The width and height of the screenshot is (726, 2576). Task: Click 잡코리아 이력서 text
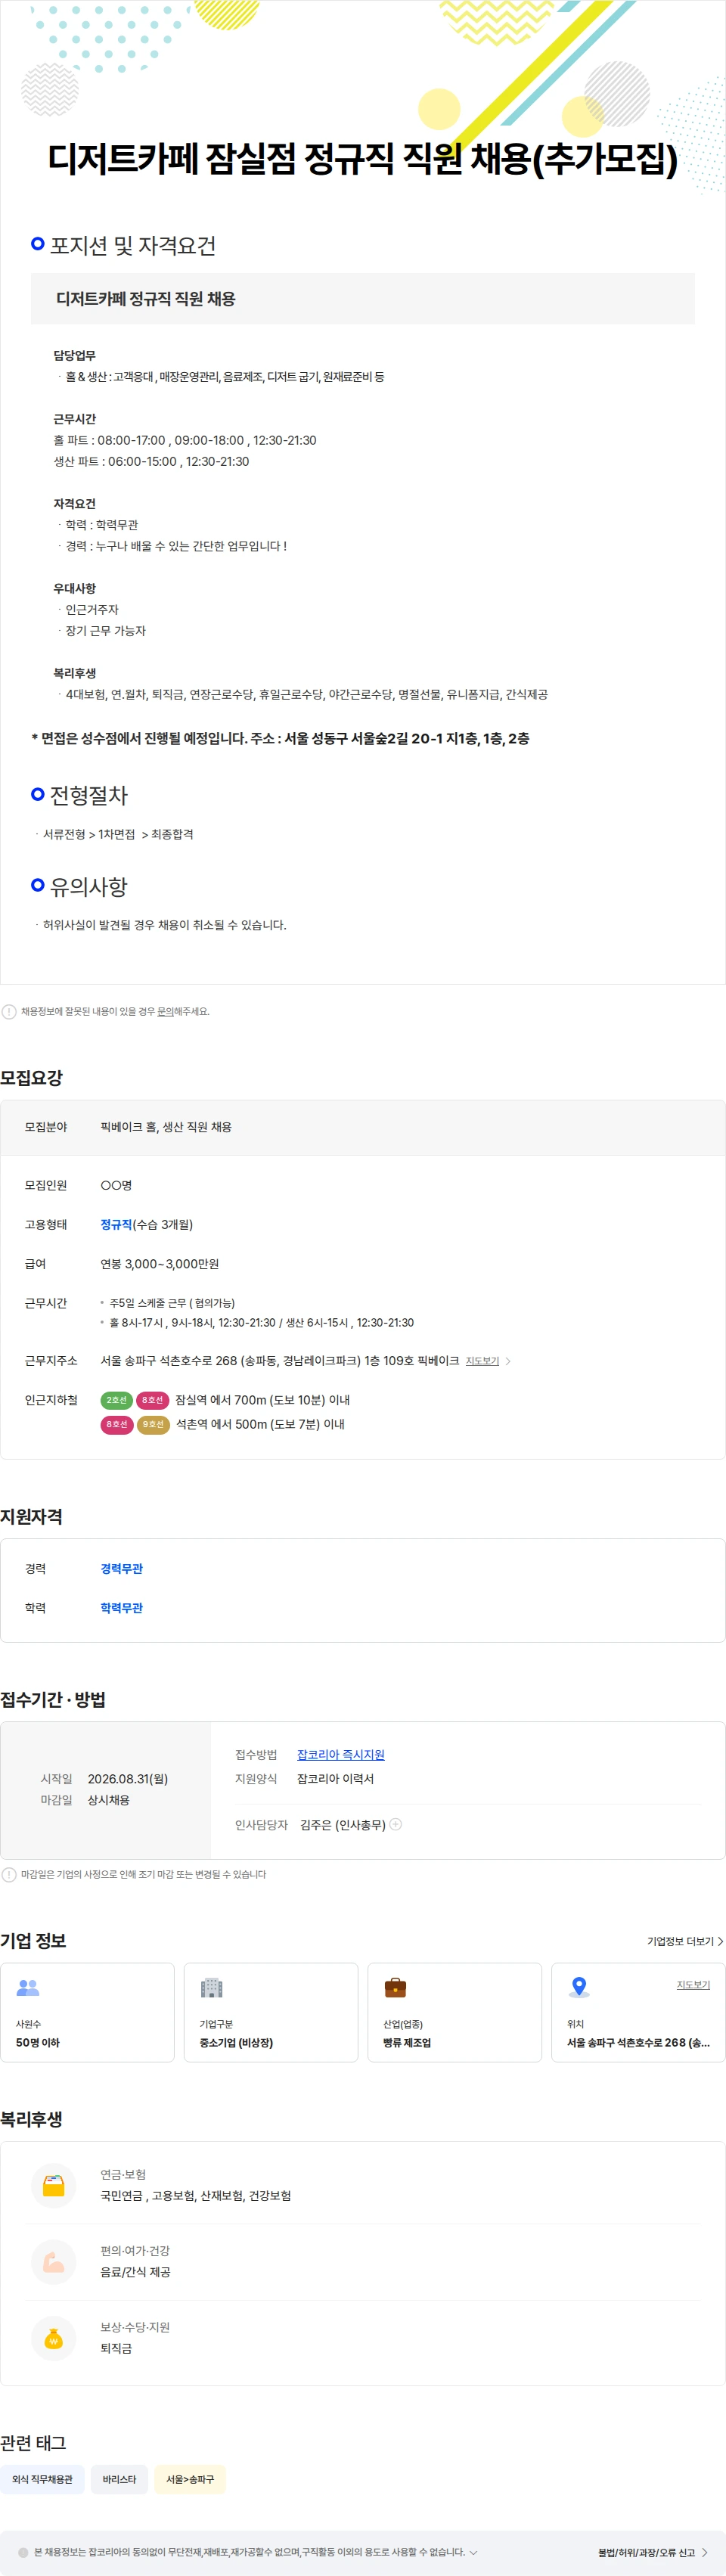tap(335, 1778)
